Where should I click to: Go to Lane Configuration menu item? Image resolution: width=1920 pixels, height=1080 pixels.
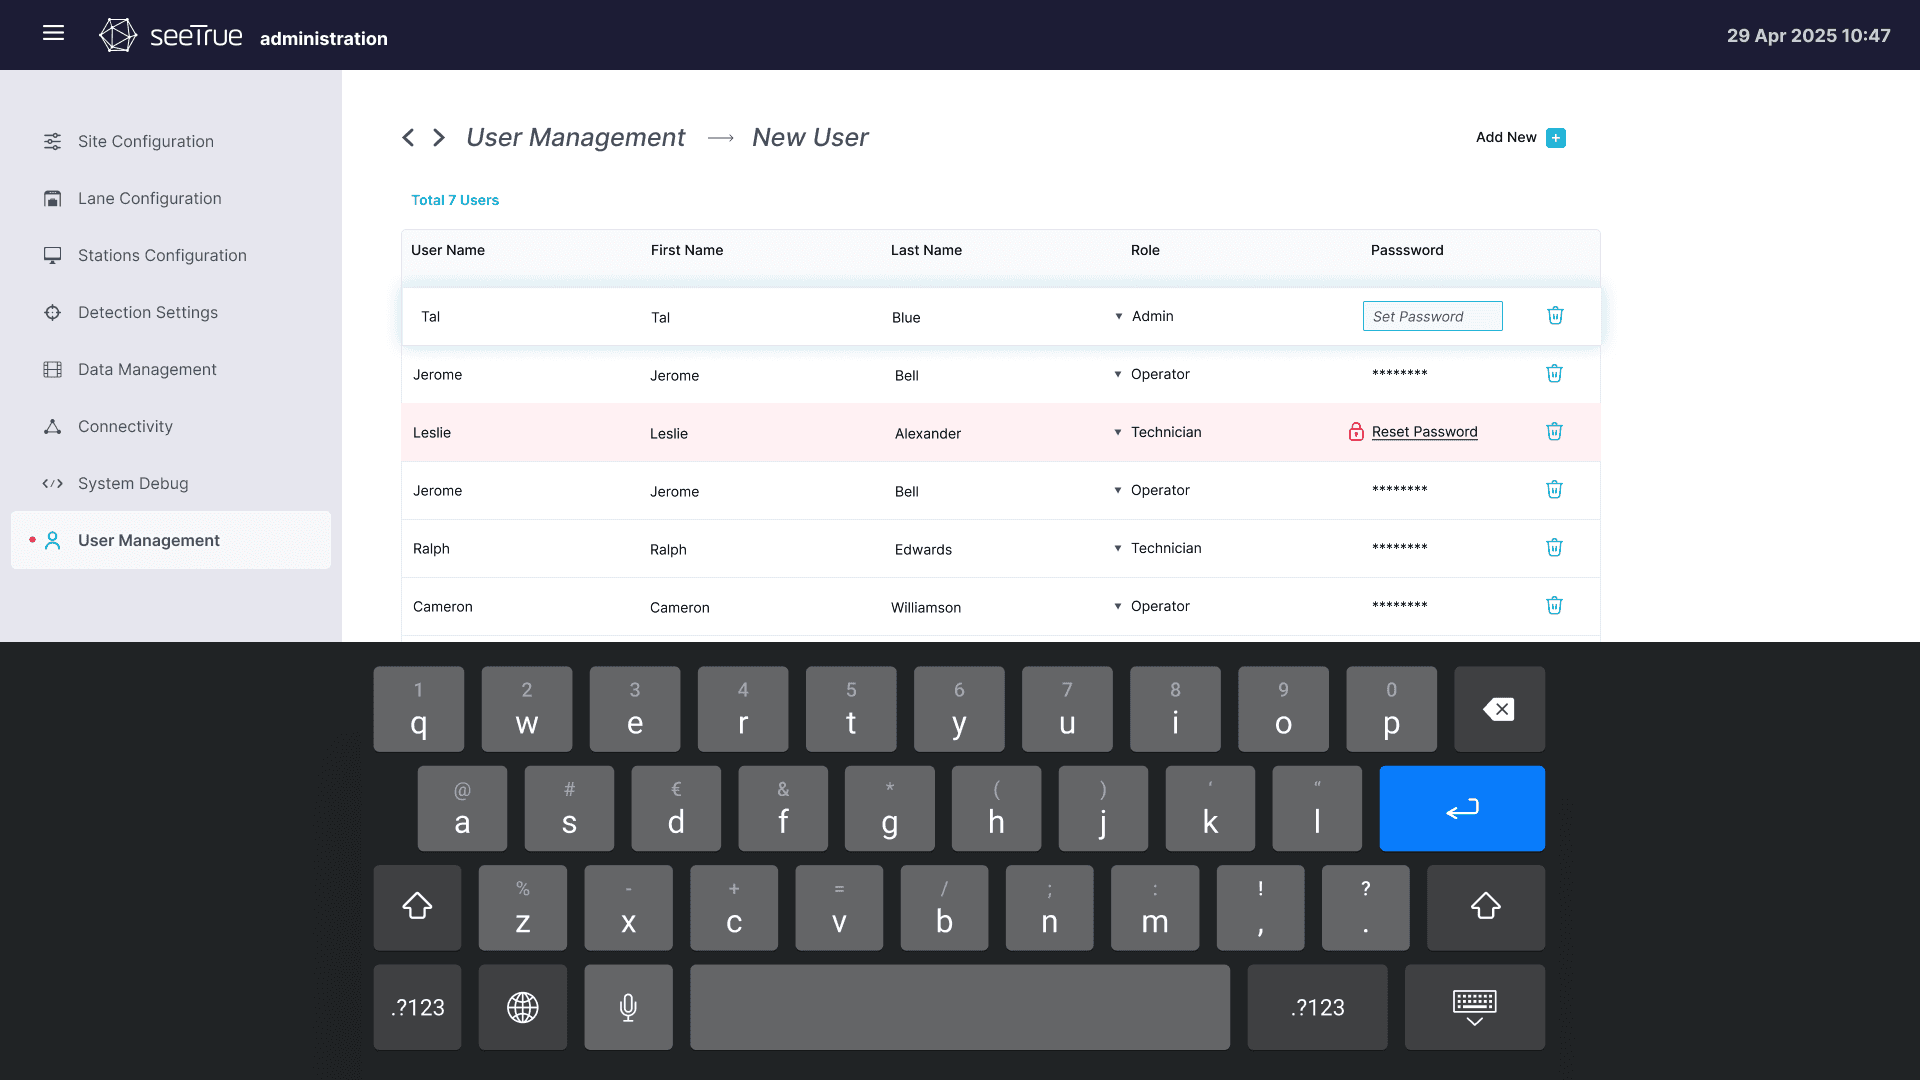(x=149, y=199)
